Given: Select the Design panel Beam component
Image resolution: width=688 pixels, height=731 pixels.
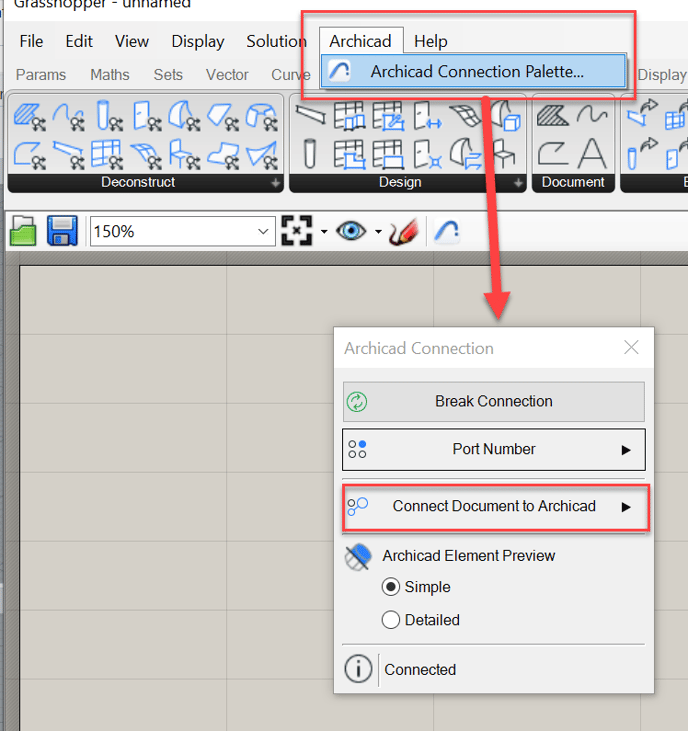Looking at the screenshot, I should point(310,115).
